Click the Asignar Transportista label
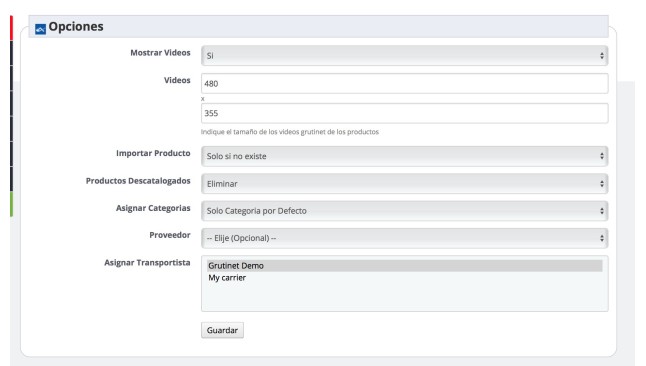Viewport: 646px width, 366px height. pyautogui.click(x=147, y=263)
